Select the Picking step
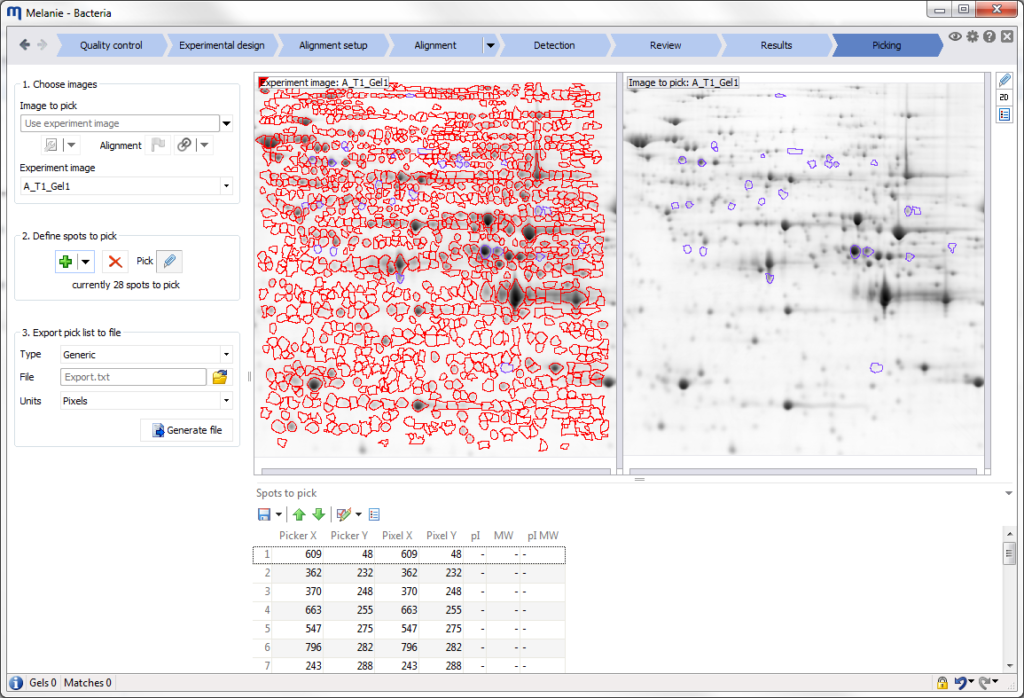The height and width of the screenshot is (698, 1024). click(886, 45)
